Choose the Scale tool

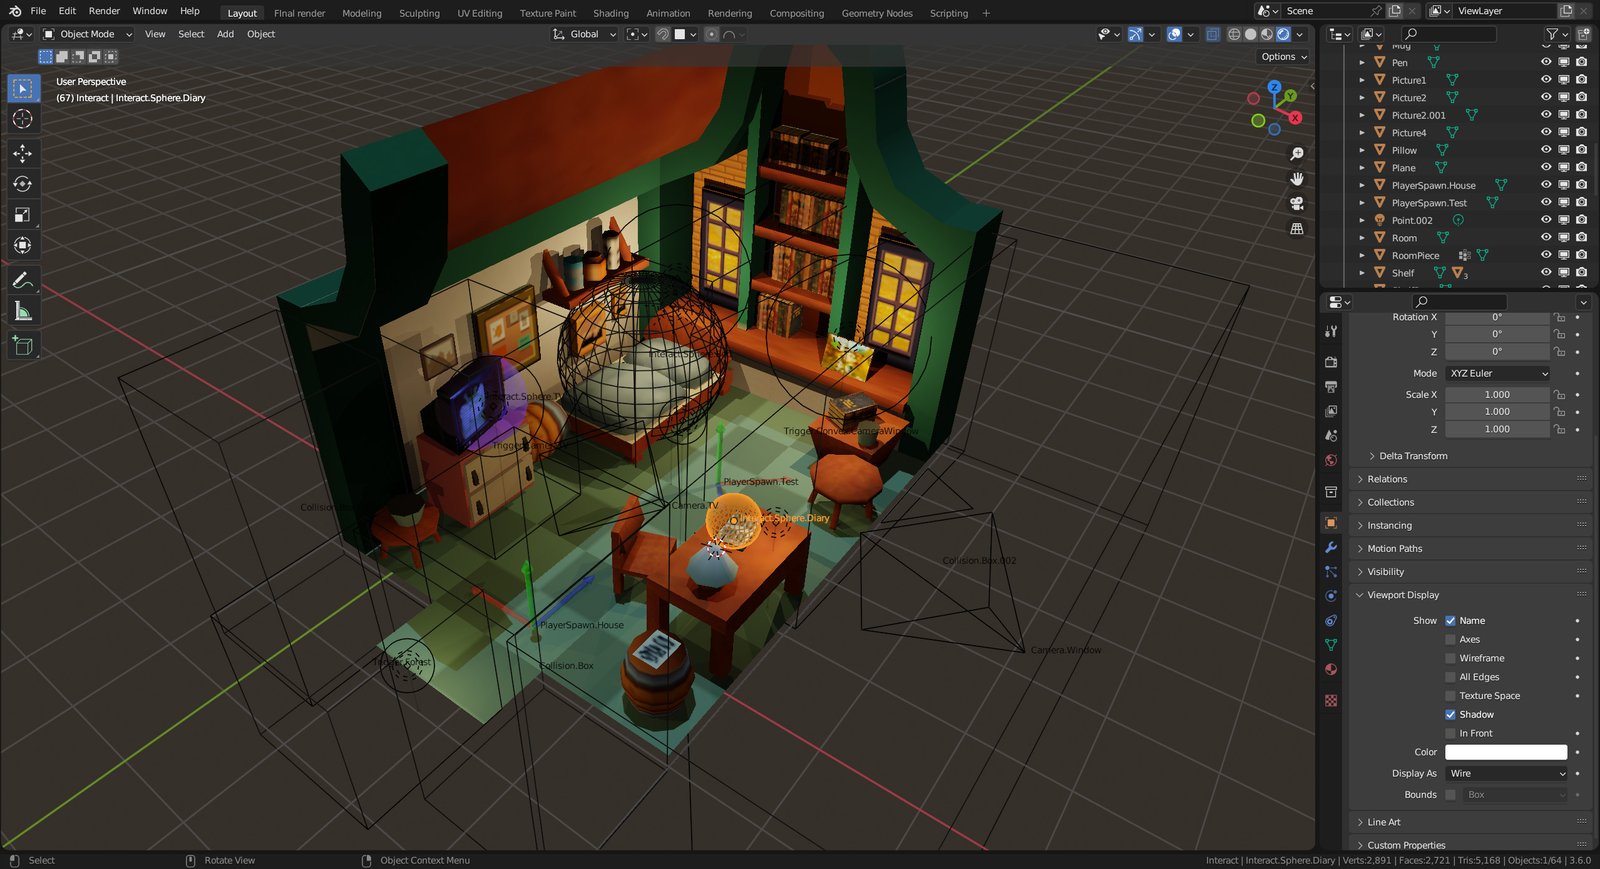click(x=22, y=215)
